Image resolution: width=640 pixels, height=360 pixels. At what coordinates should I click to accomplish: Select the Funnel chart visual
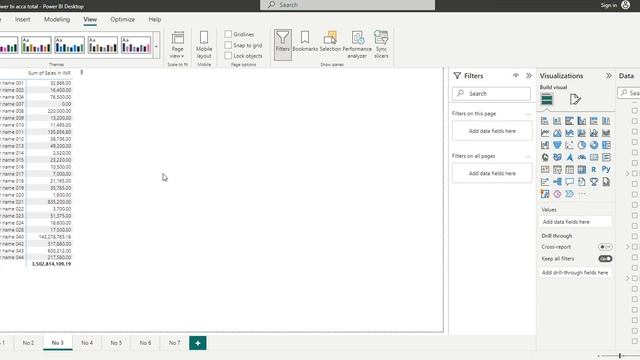click(557, 145)
